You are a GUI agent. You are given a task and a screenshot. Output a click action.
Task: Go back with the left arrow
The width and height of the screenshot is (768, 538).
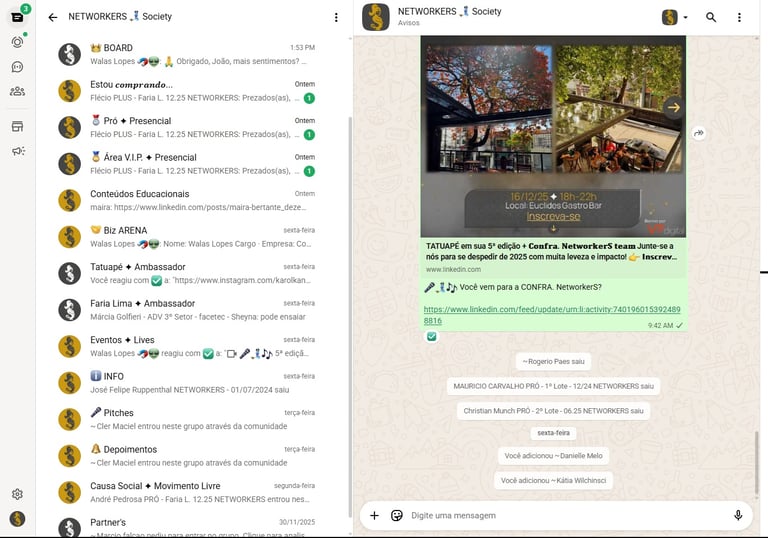point(53,17)
